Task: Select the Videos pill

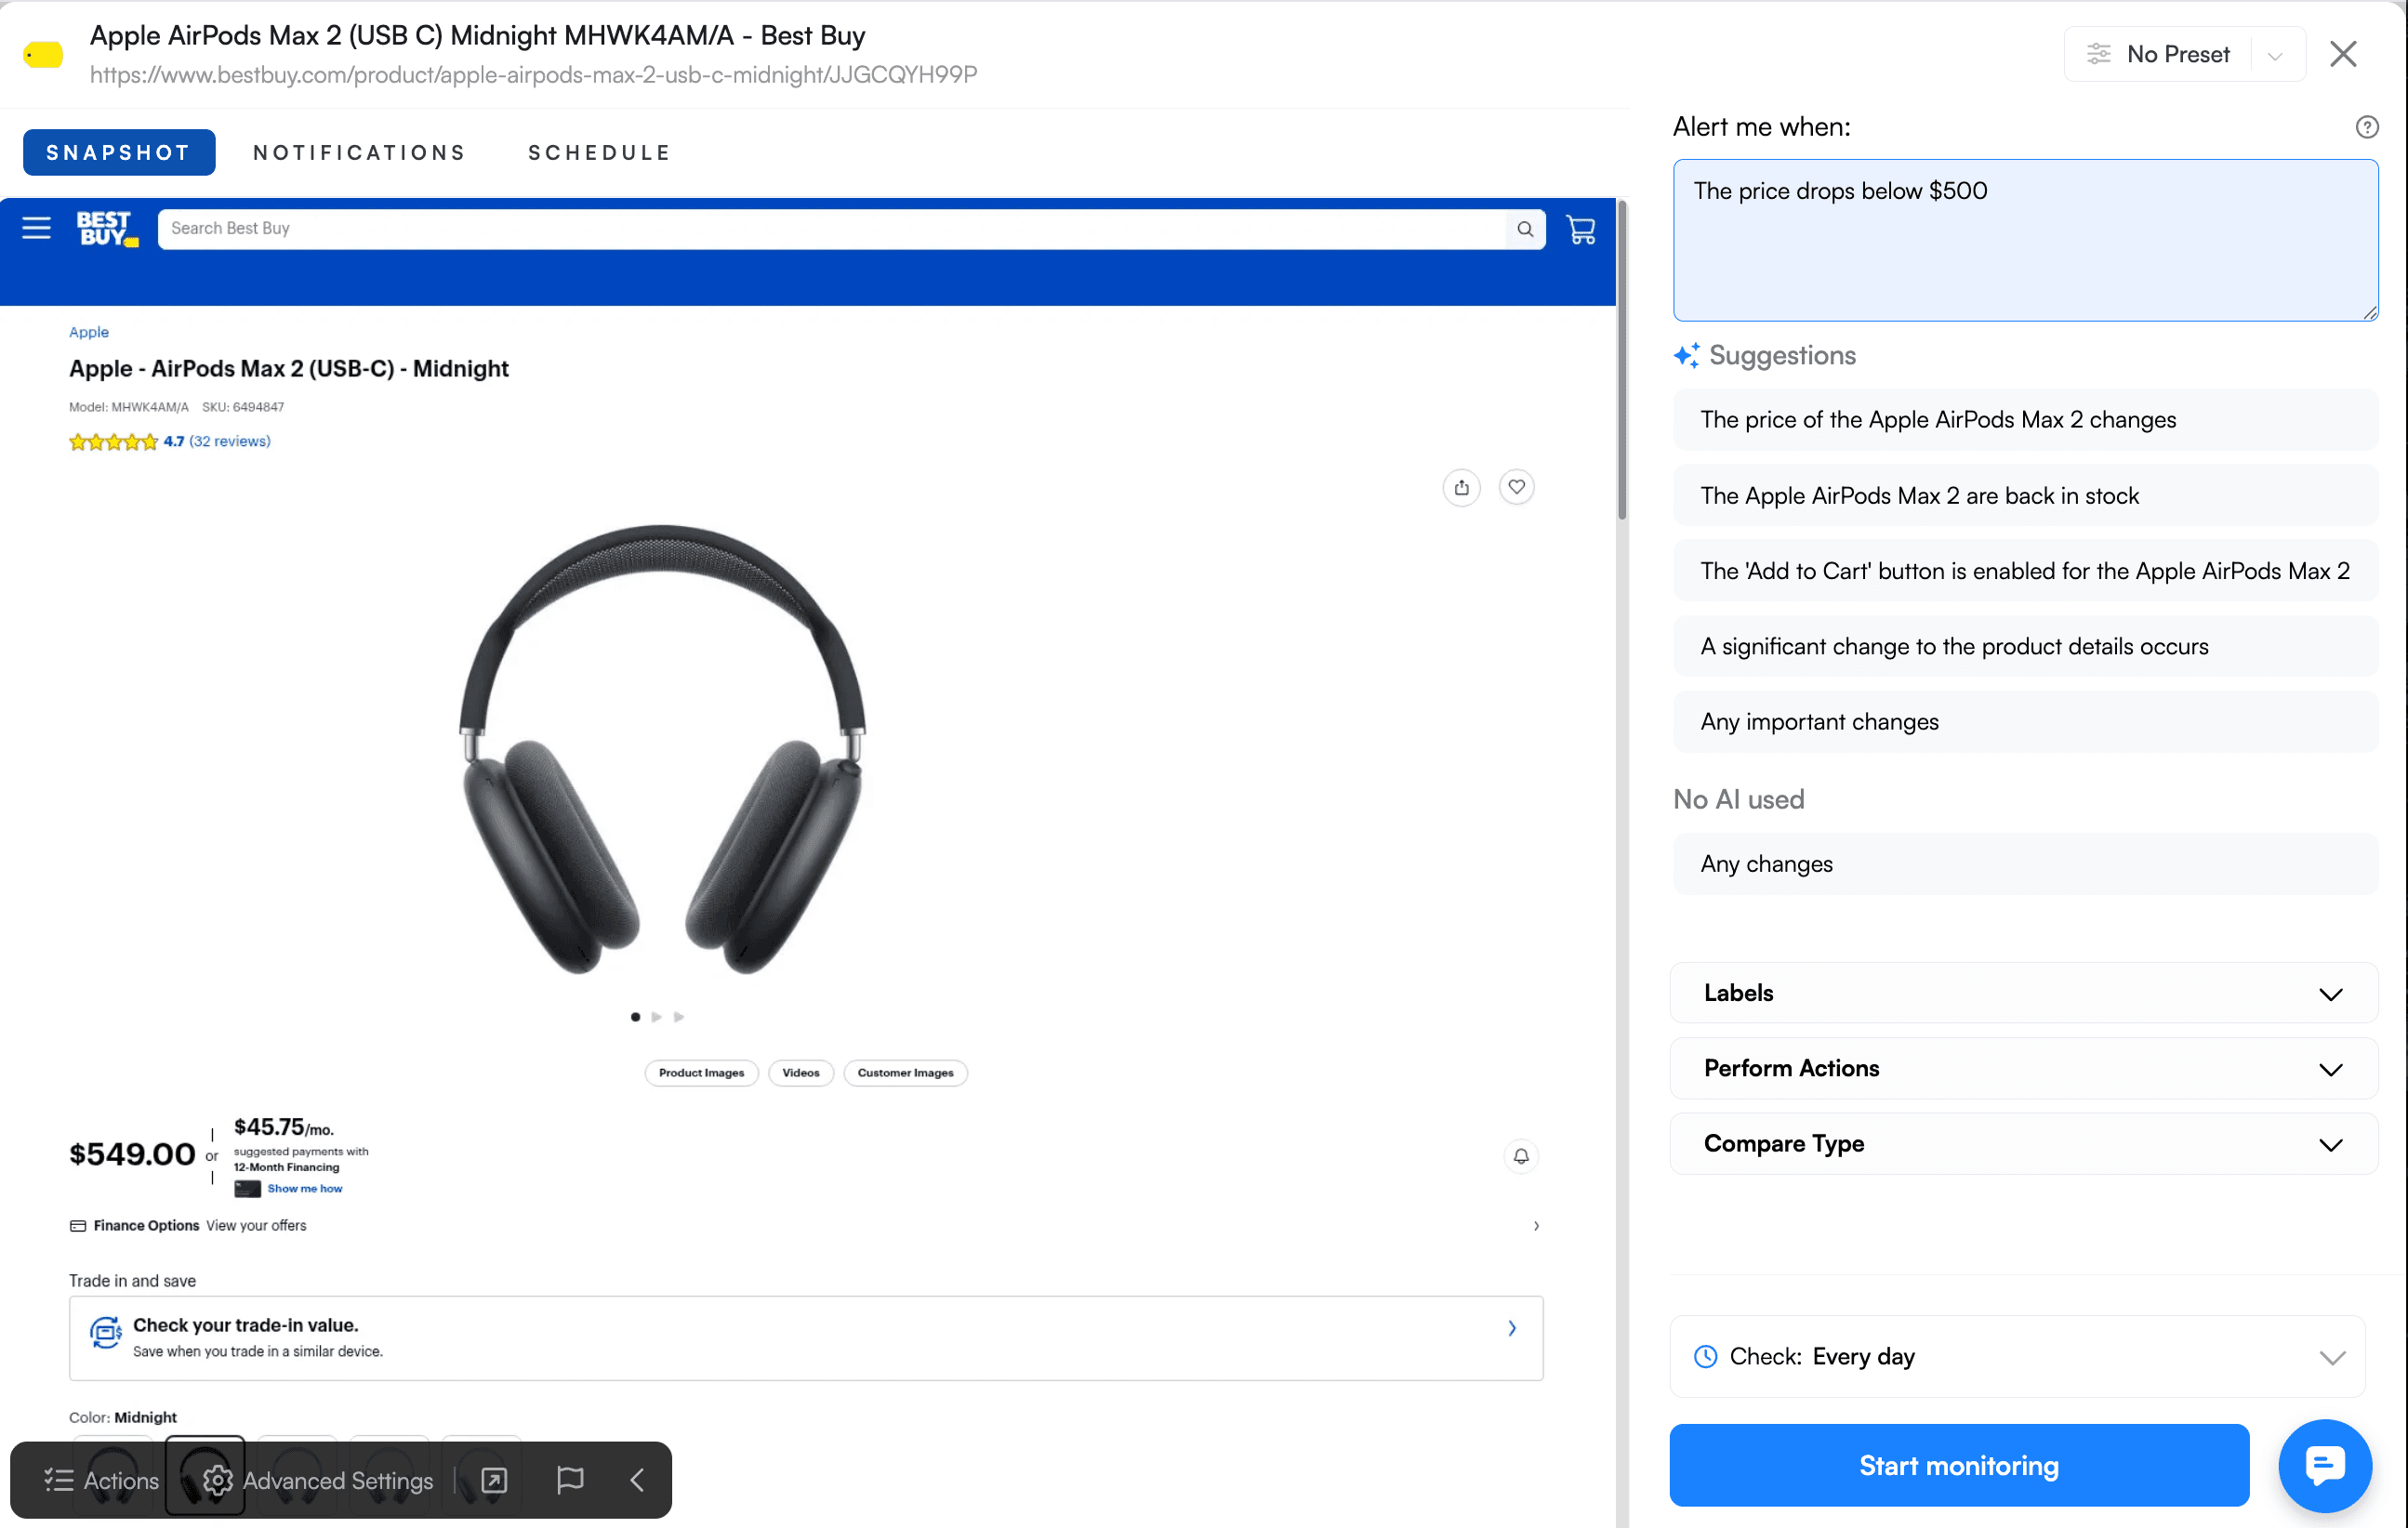Action: (x=800, y=1073)
